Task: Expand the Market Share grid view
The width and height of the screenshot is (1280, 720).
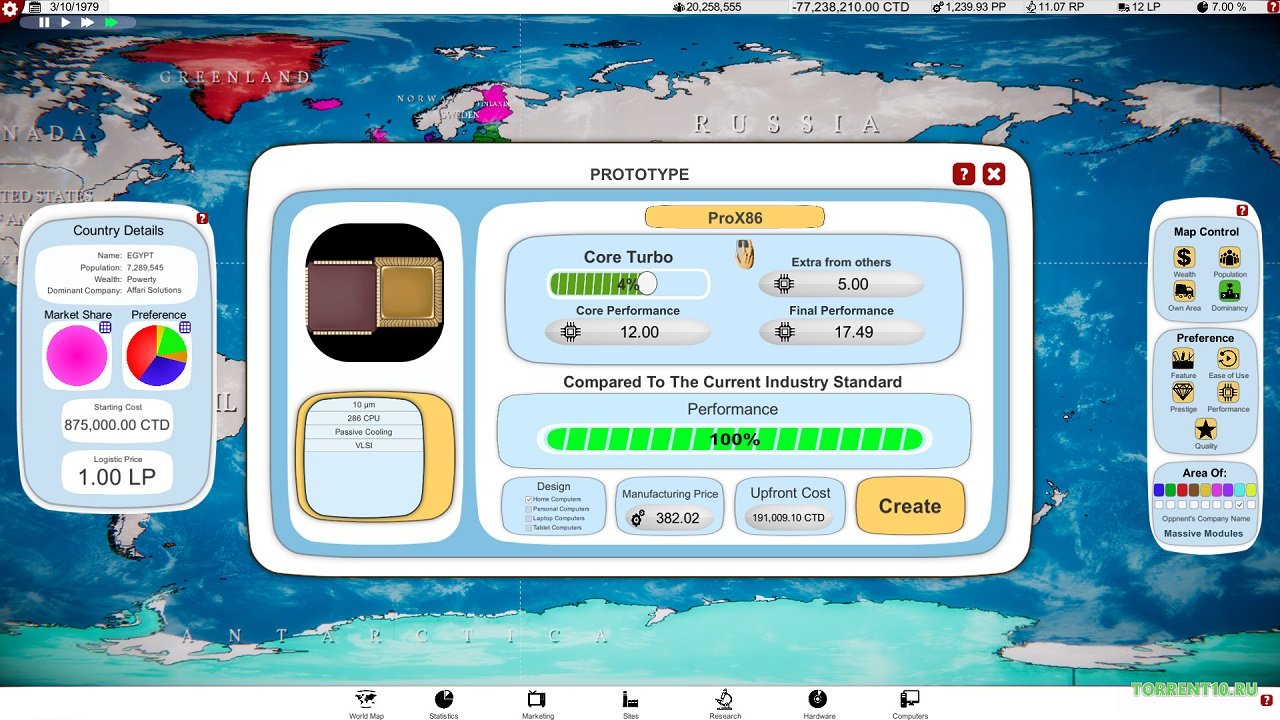Action: pos(105,327)
